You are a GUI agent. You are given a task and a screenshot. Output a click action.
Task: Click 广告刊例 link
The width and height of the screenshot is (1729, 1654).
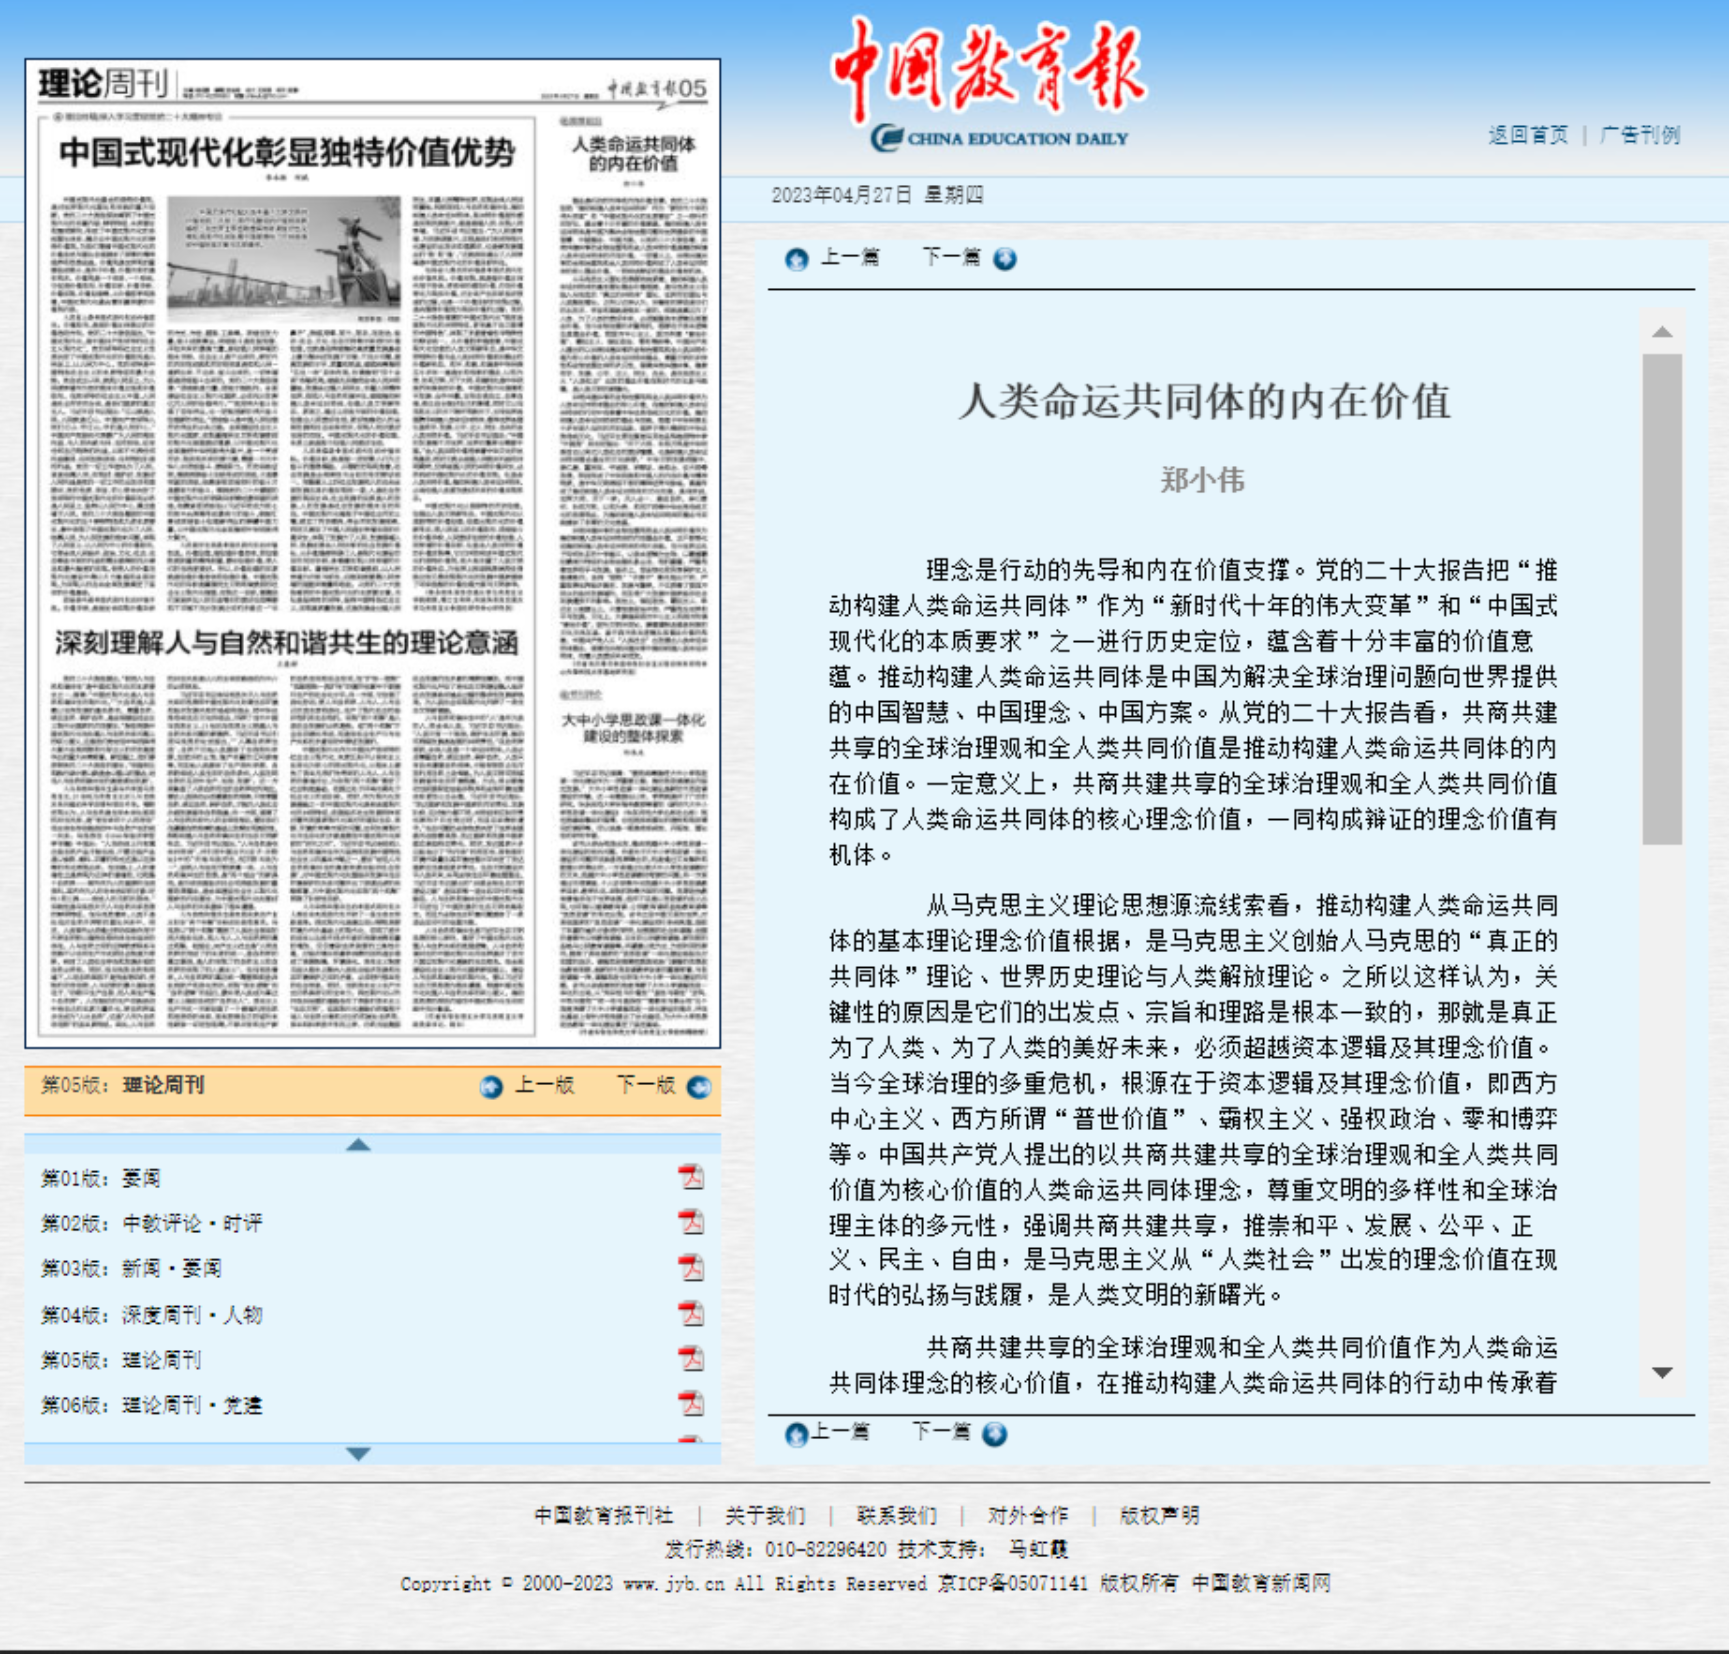click(1640, 135)
